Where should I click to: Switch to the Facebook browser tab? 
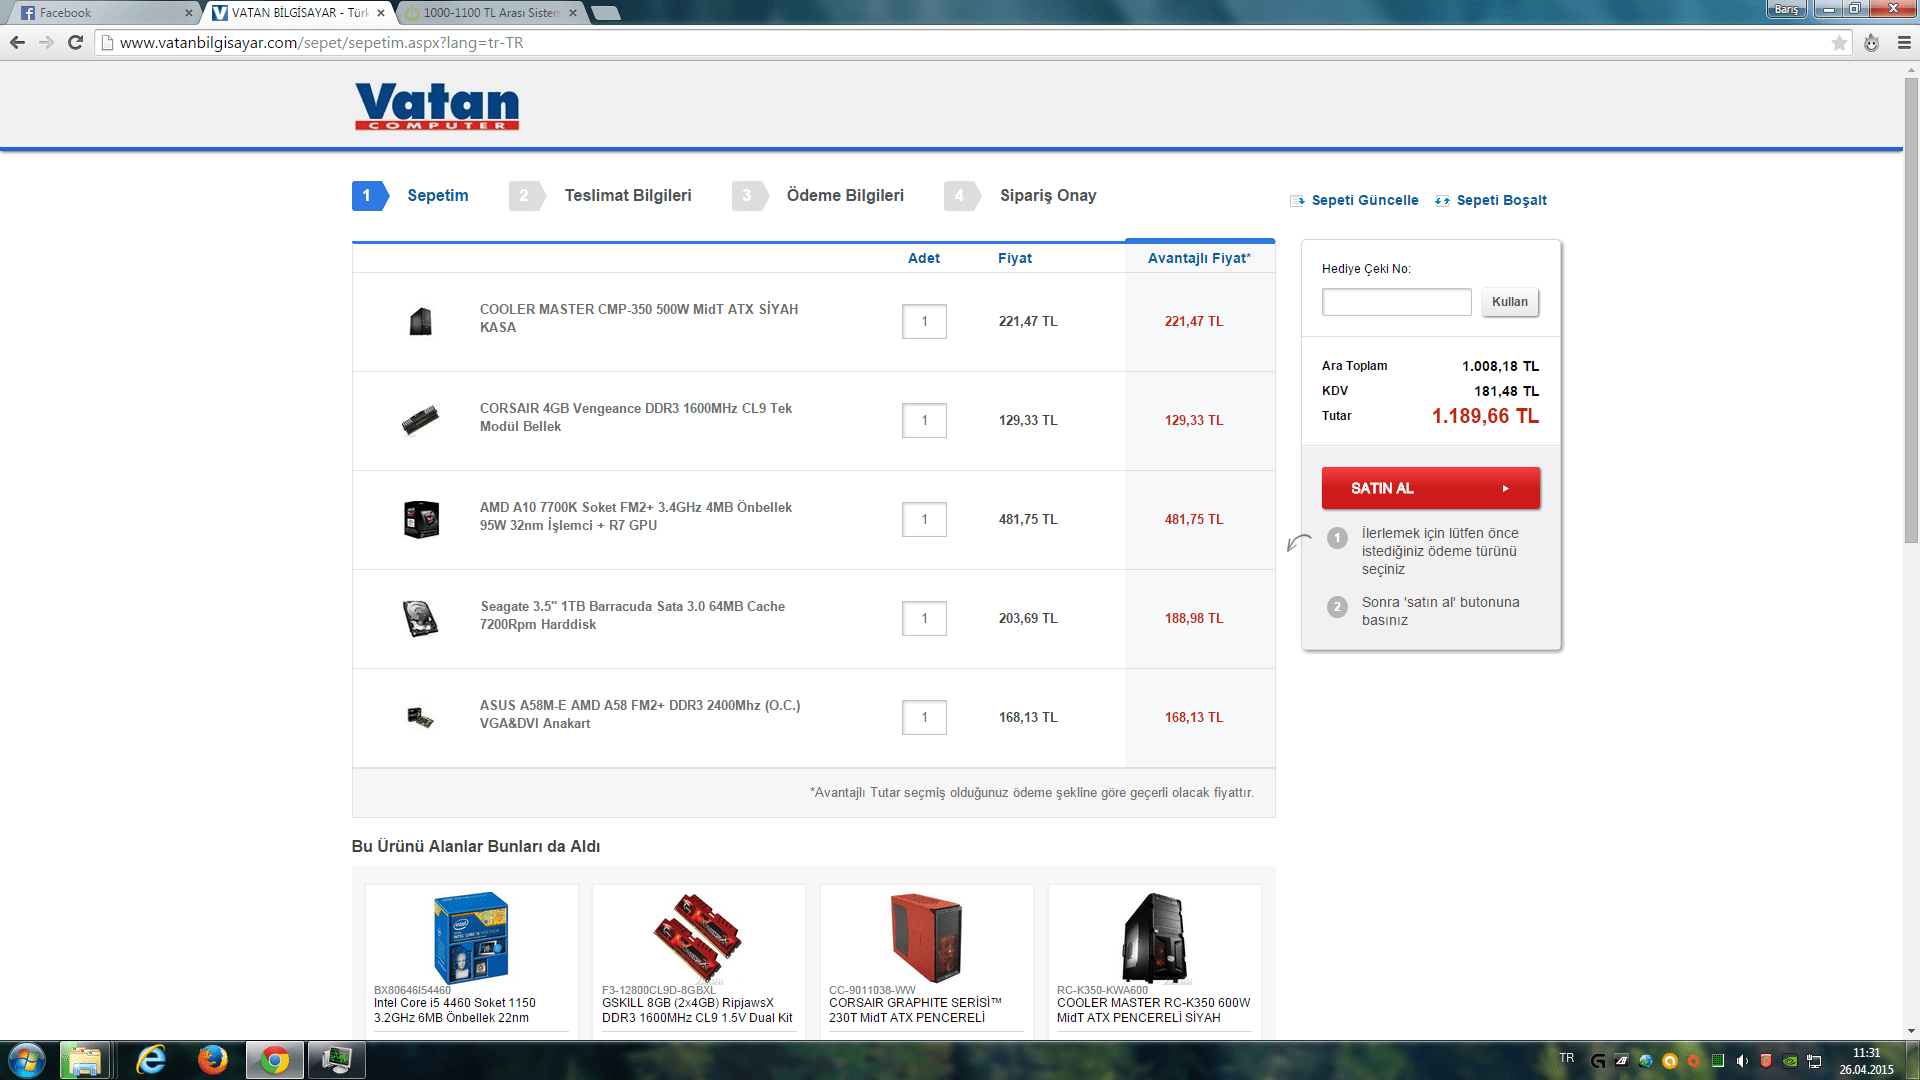[100, 13]
